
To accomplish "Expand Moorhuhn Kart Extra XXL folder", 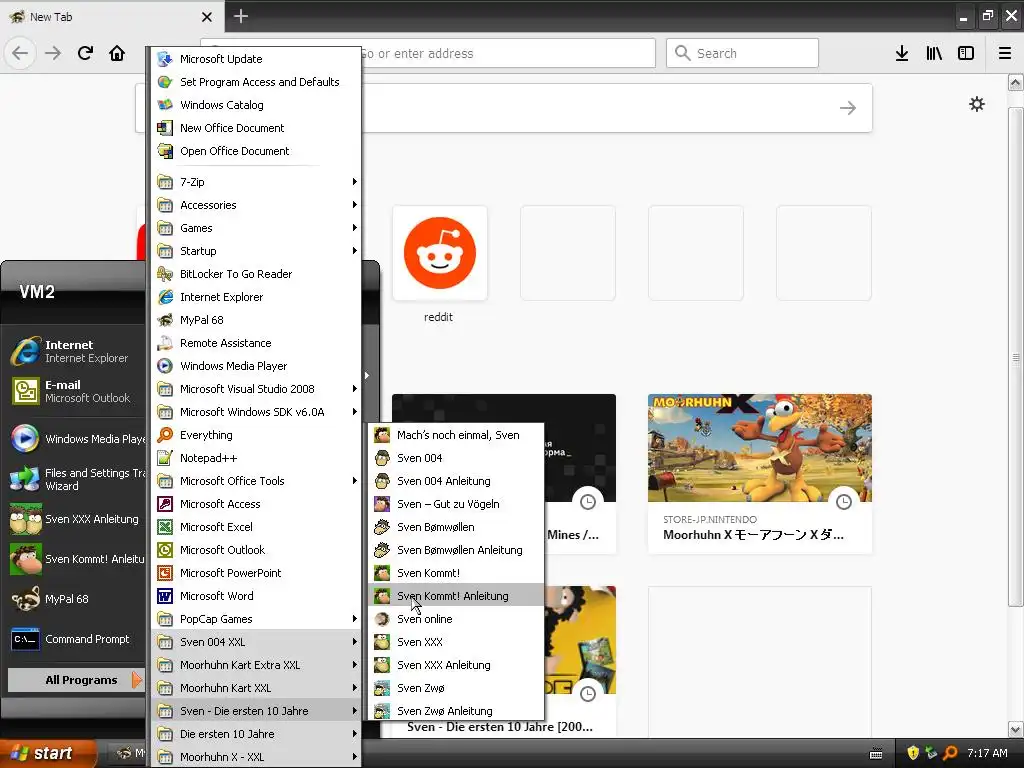I will tap(256, 665).
